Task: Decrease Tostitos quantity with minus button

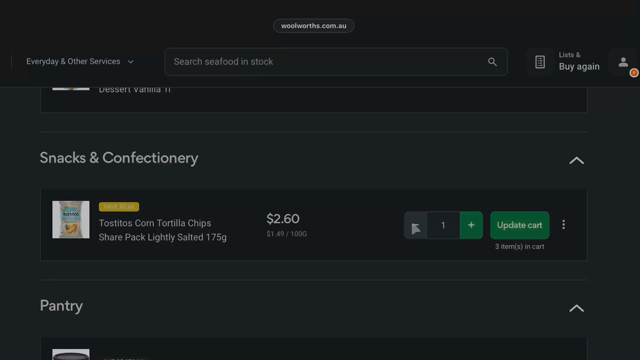Action: click(416, 225)
